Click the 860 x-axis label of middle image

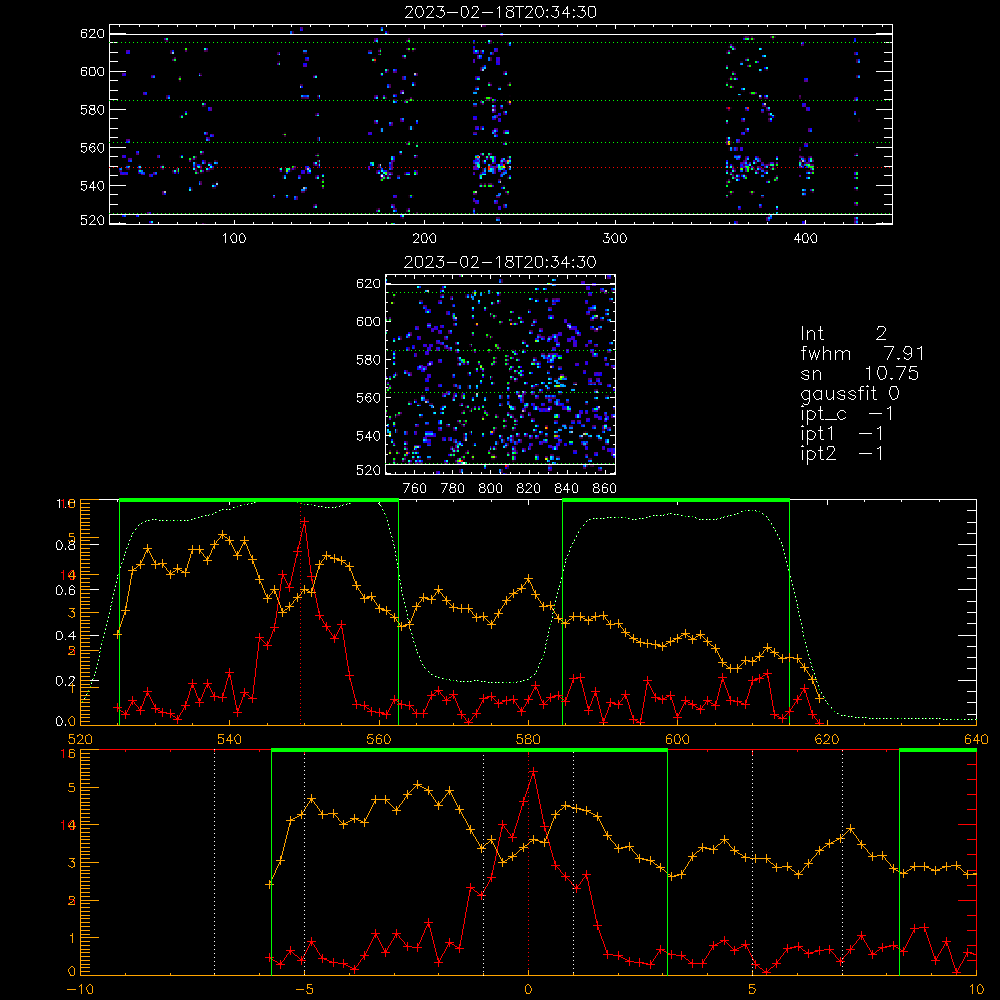point(604,489)
